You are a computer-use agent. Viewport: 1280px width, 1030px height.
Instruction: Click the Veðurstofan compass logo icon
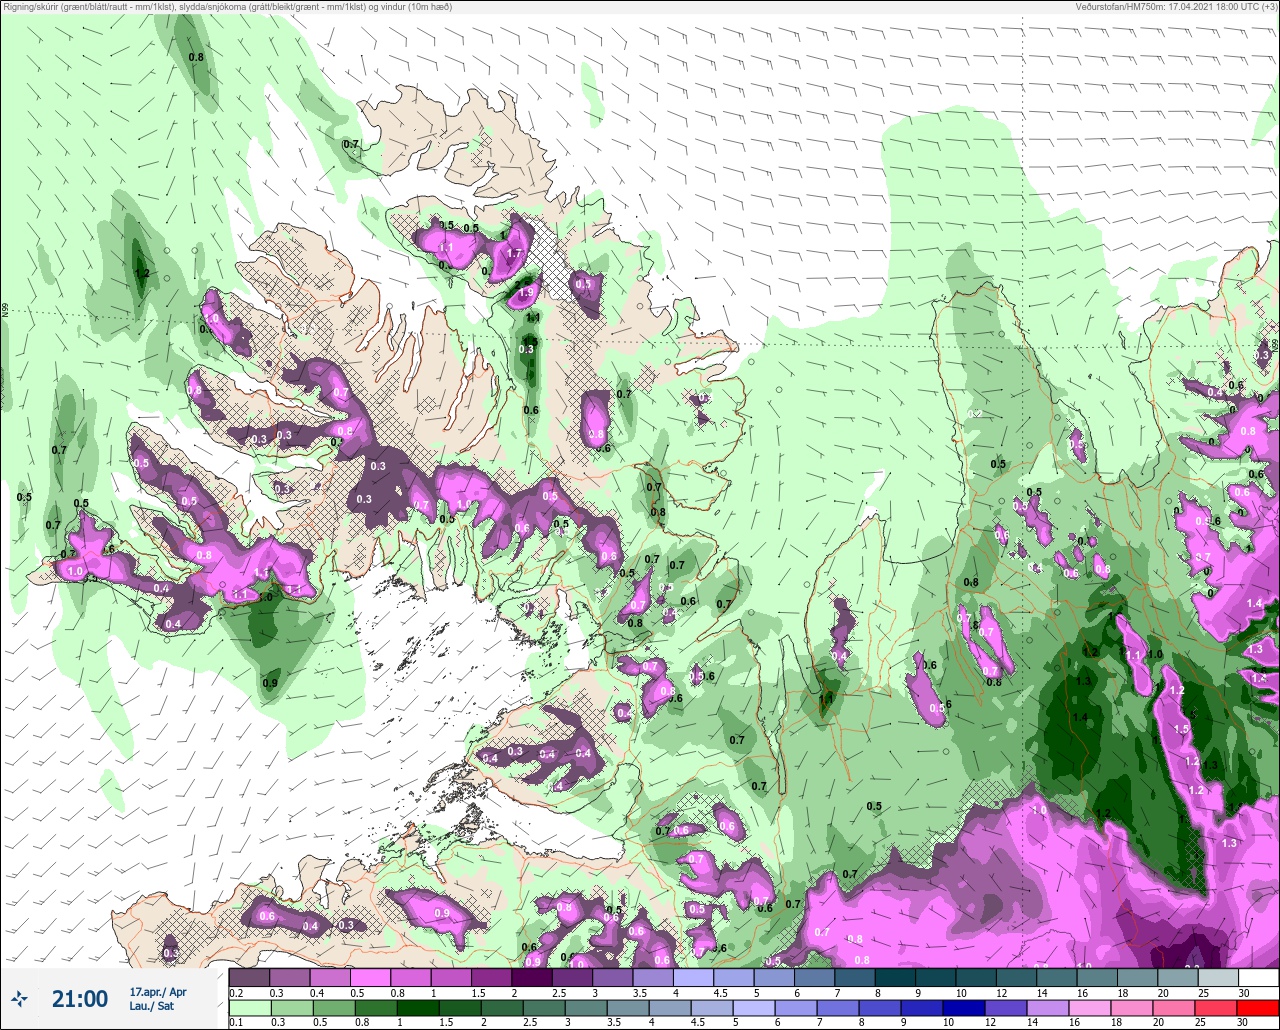(x=20, y=998)
